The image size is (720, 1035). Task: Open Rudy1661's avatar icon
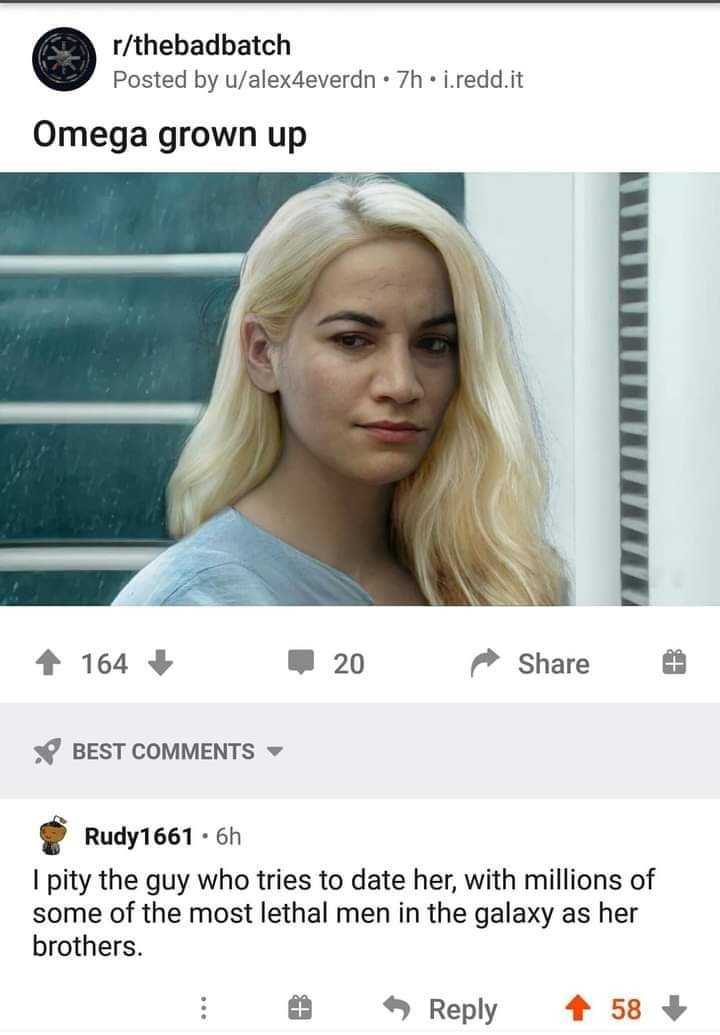53,835
